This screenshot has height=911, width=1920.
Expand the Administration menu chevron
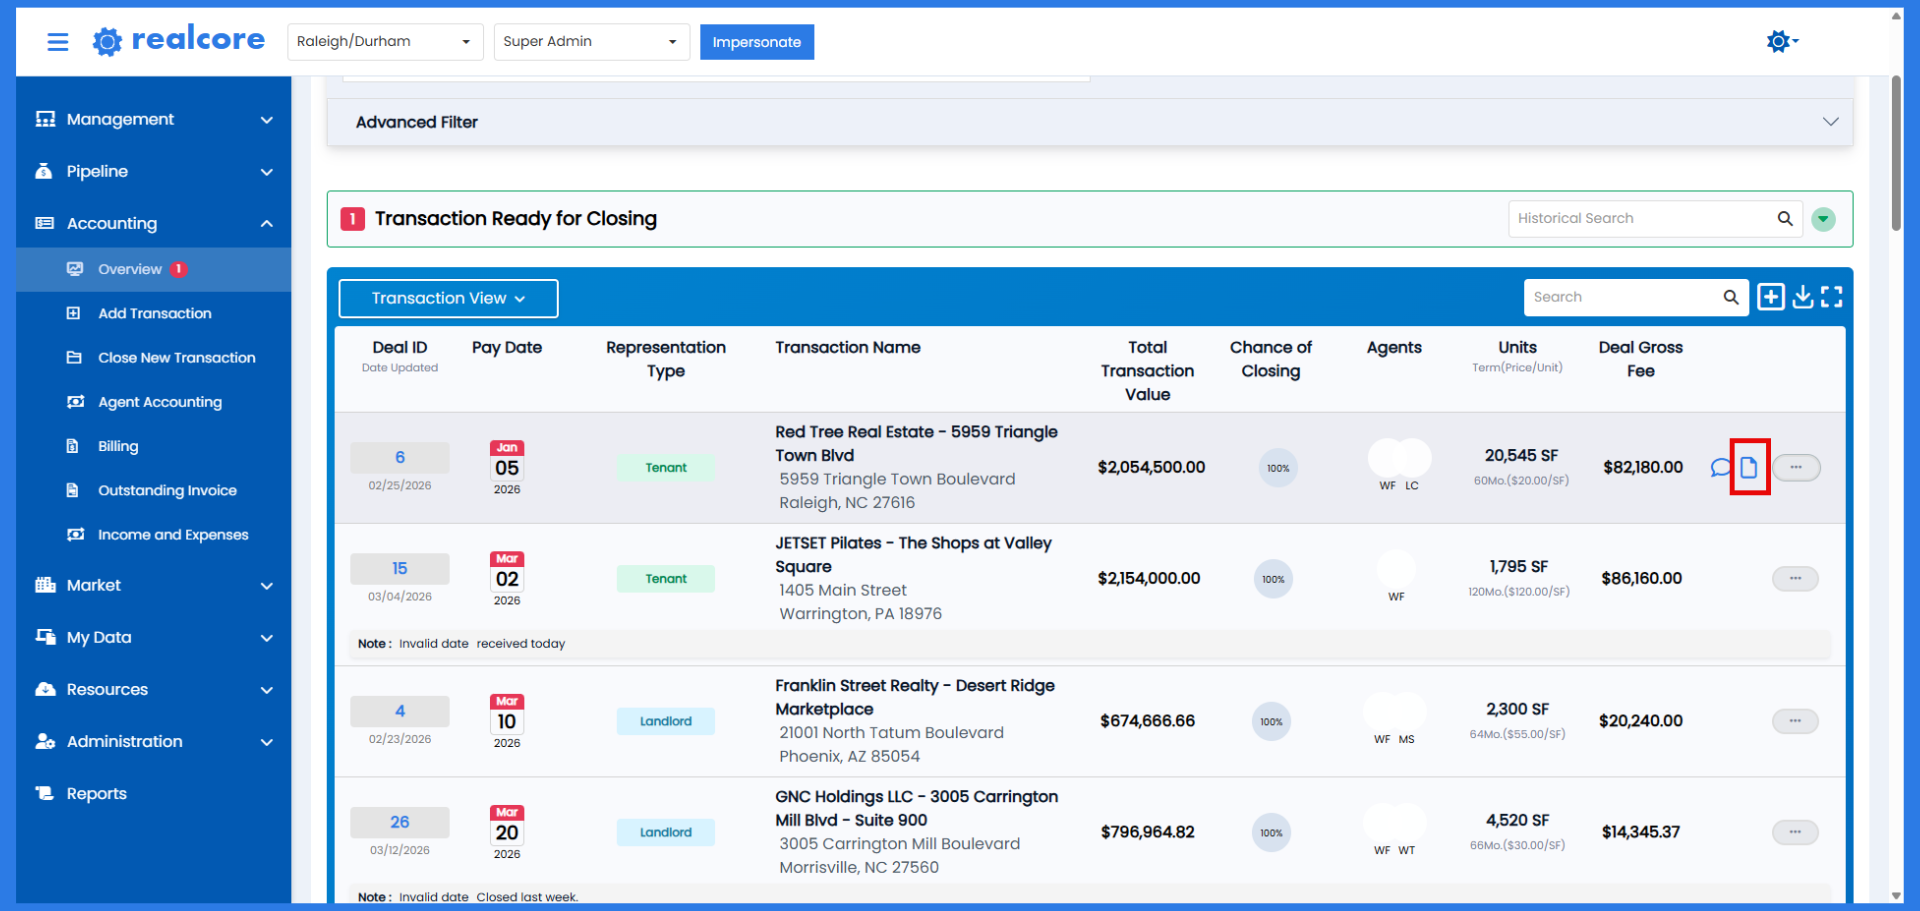pyautogui.click(x=267, y=742)
